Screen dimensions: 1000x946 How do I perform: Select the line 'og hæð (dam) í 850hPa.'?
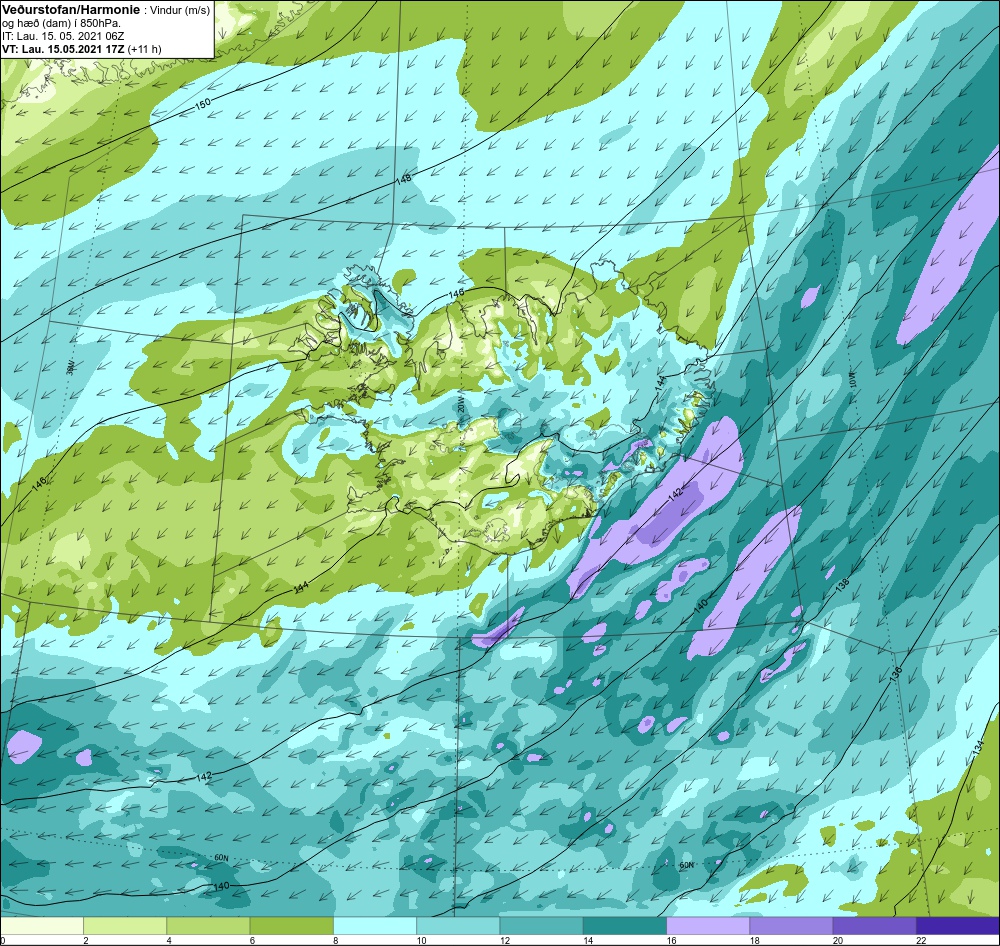click(62, 23)
